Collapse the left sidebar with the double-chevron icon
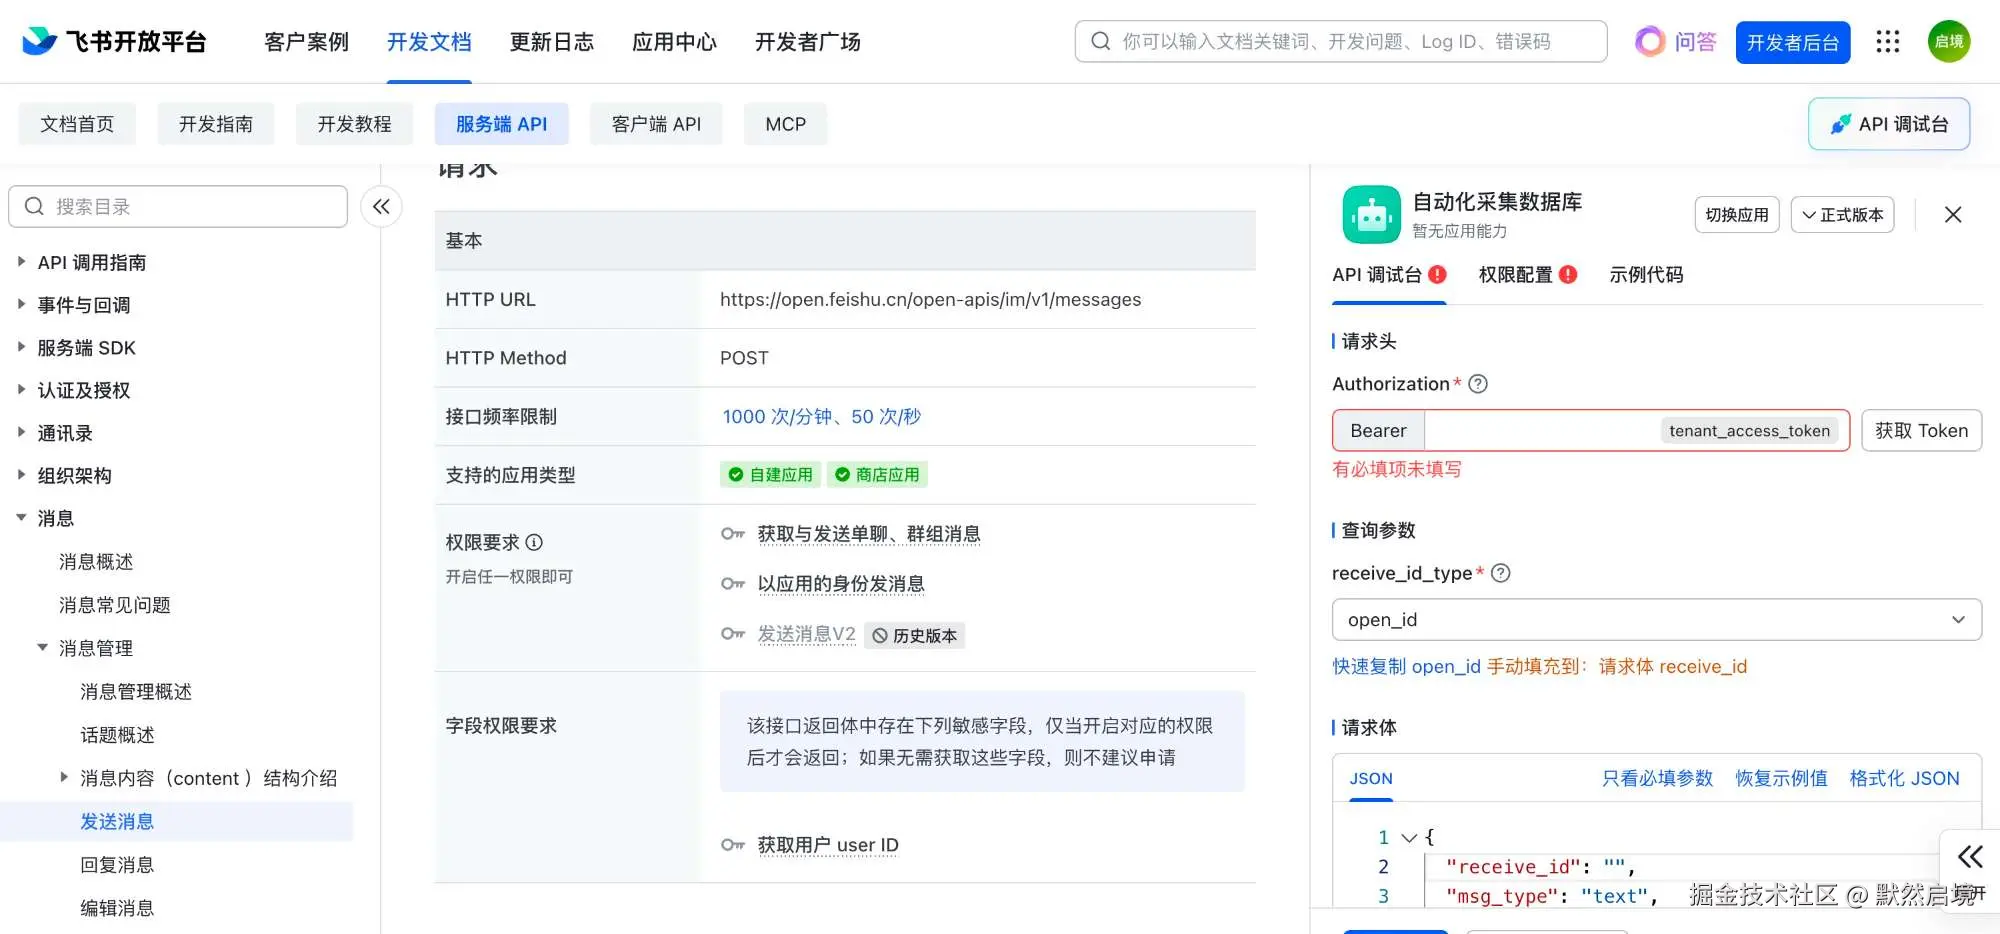 pos(381,206)
